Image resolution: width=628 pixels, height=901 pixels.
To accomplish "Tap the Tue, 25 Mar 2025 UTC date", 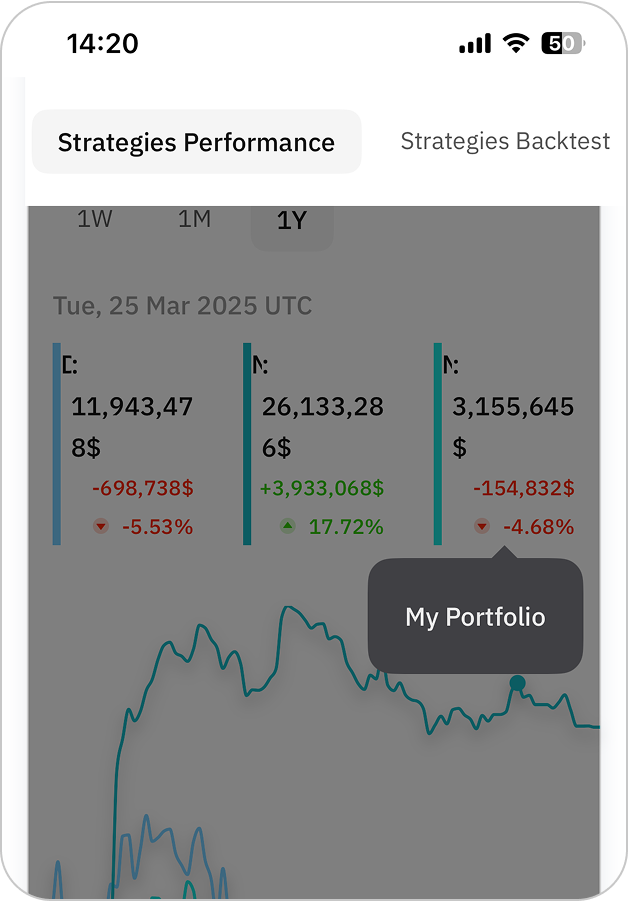I will click(183, 306).
